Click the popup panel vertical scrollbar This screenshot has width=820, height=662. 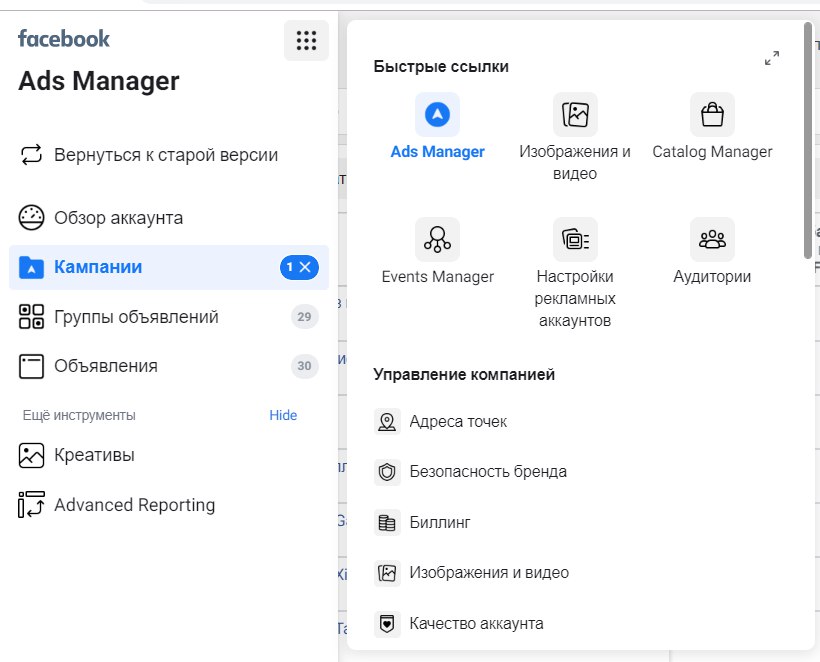808,141
